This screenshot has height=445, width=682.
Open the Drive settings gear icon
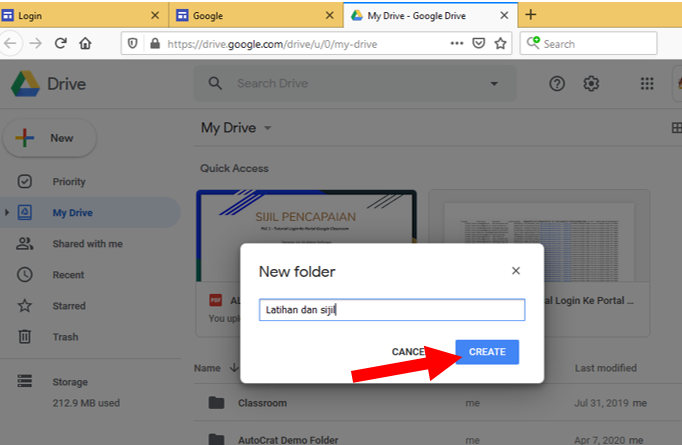coord(591,83)
